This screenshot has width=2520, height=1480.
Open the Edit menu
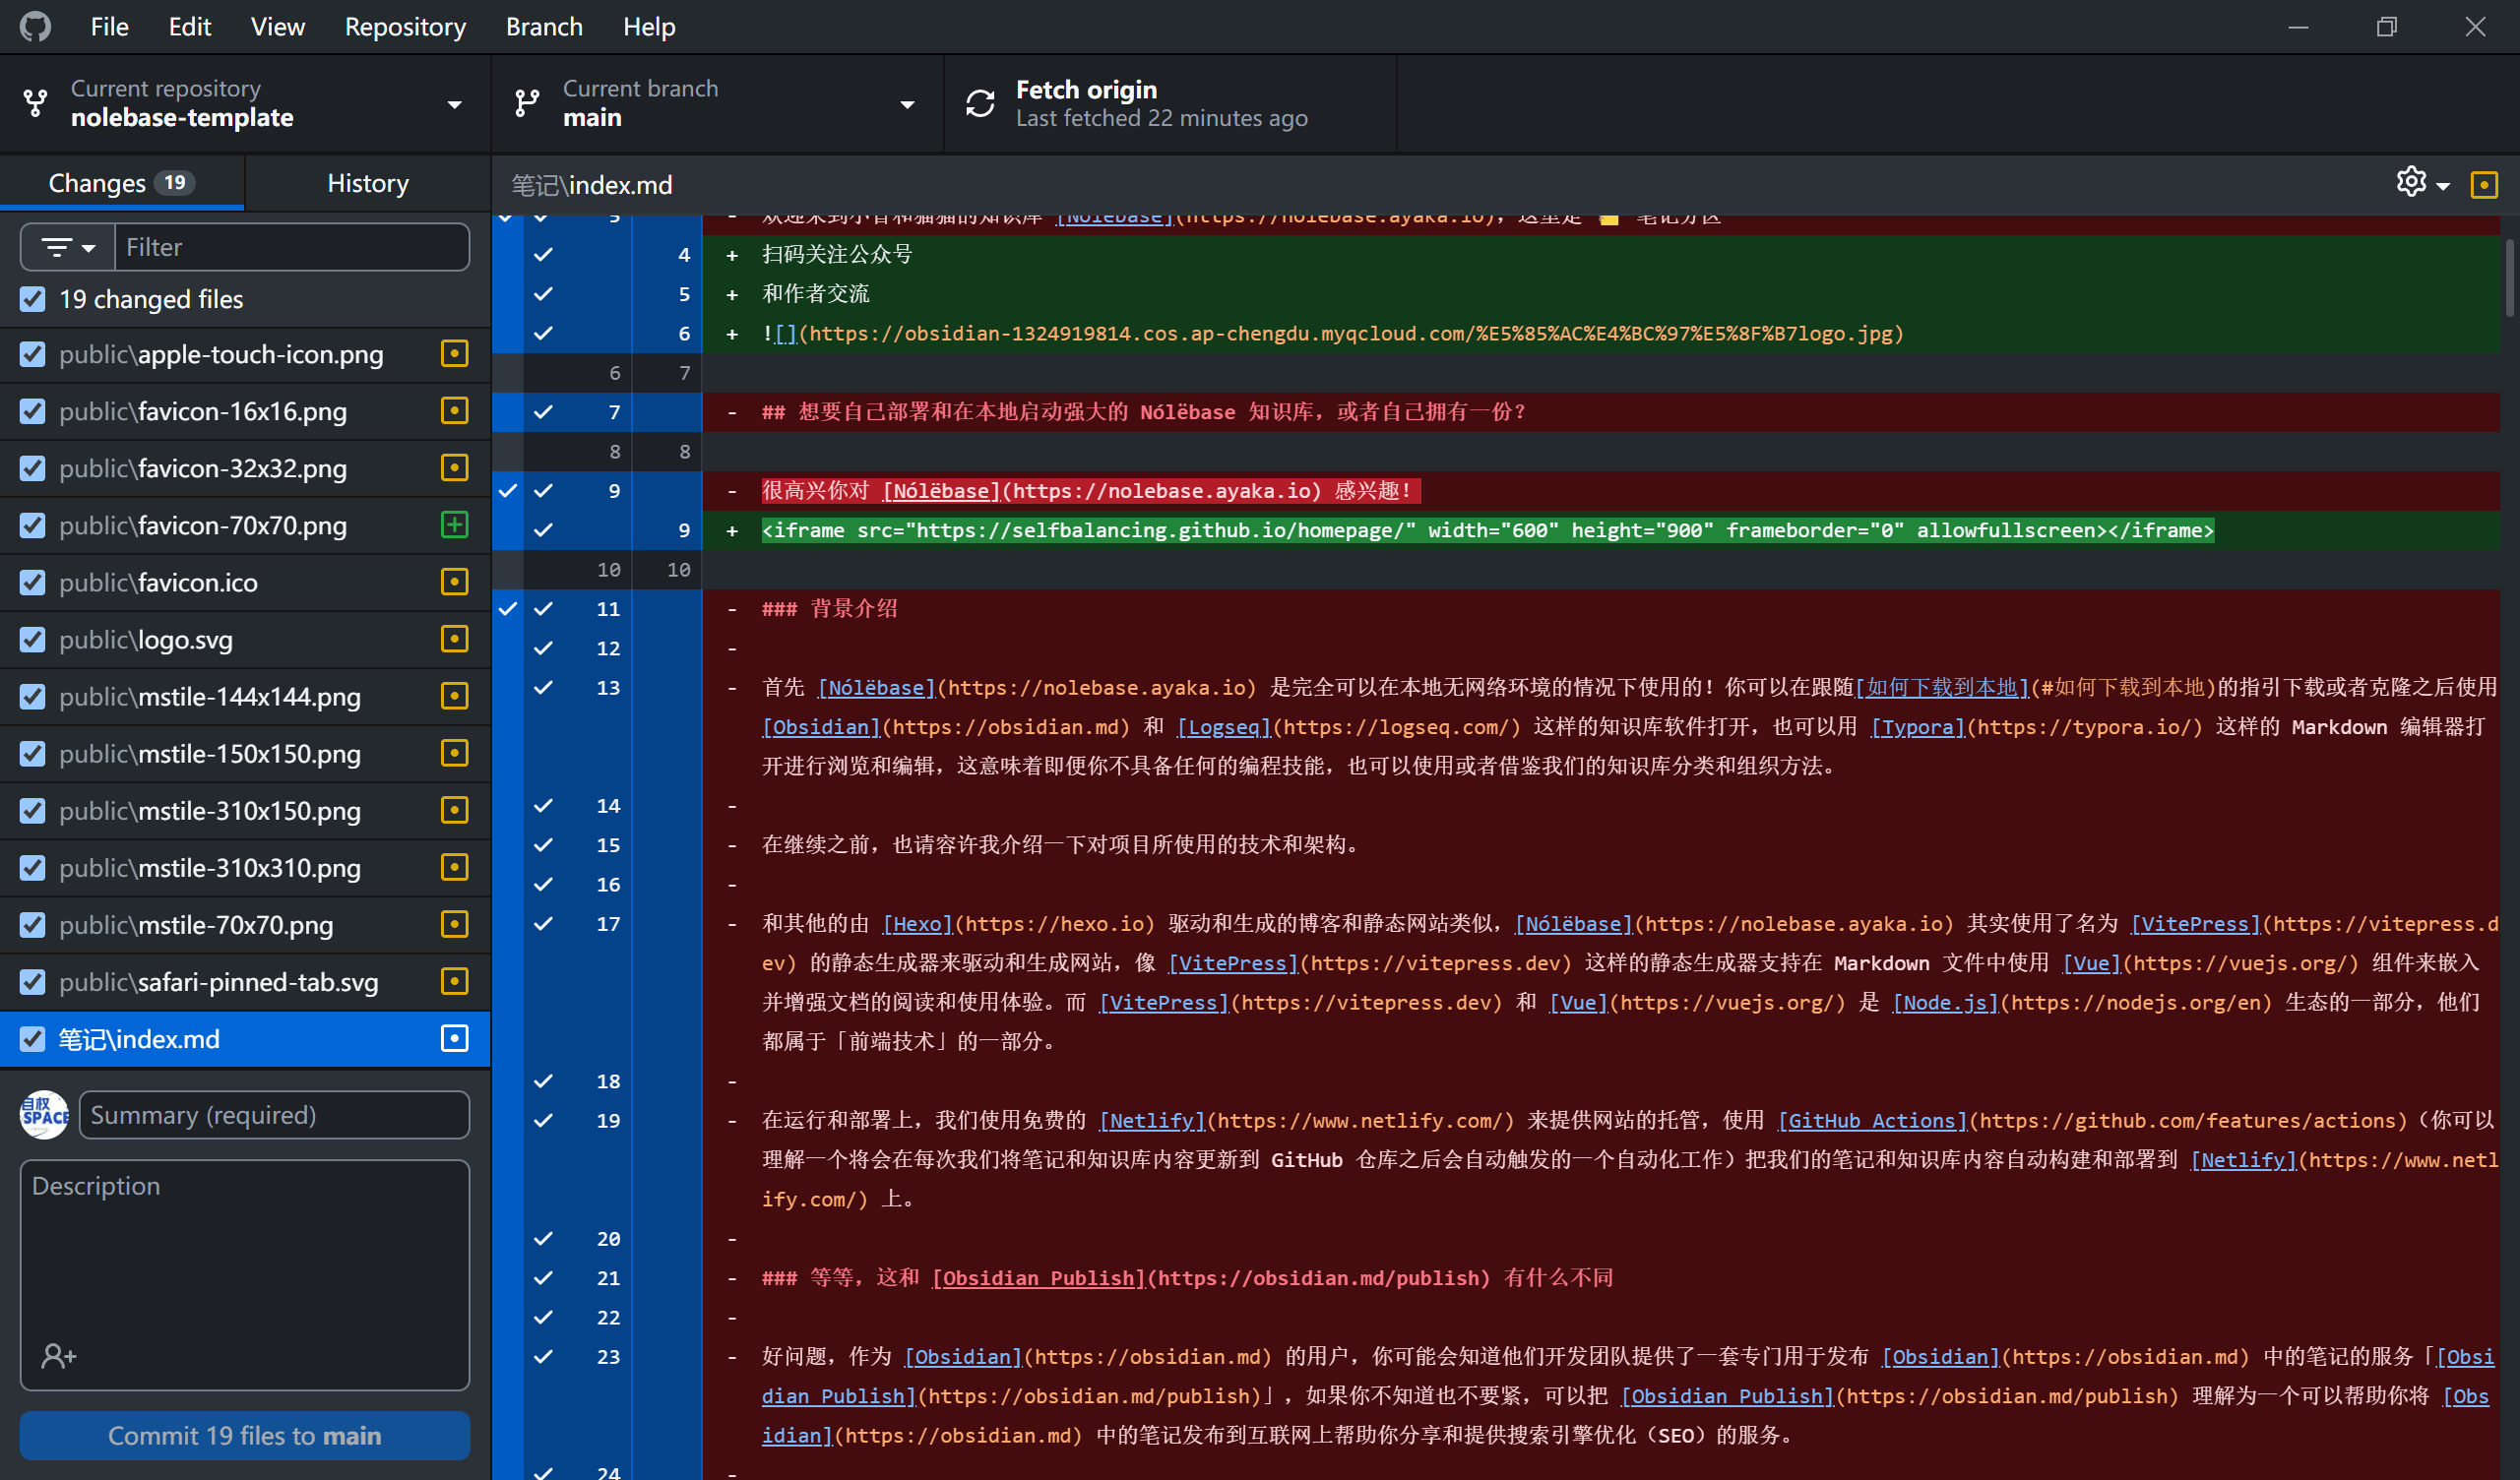[189, 27]
